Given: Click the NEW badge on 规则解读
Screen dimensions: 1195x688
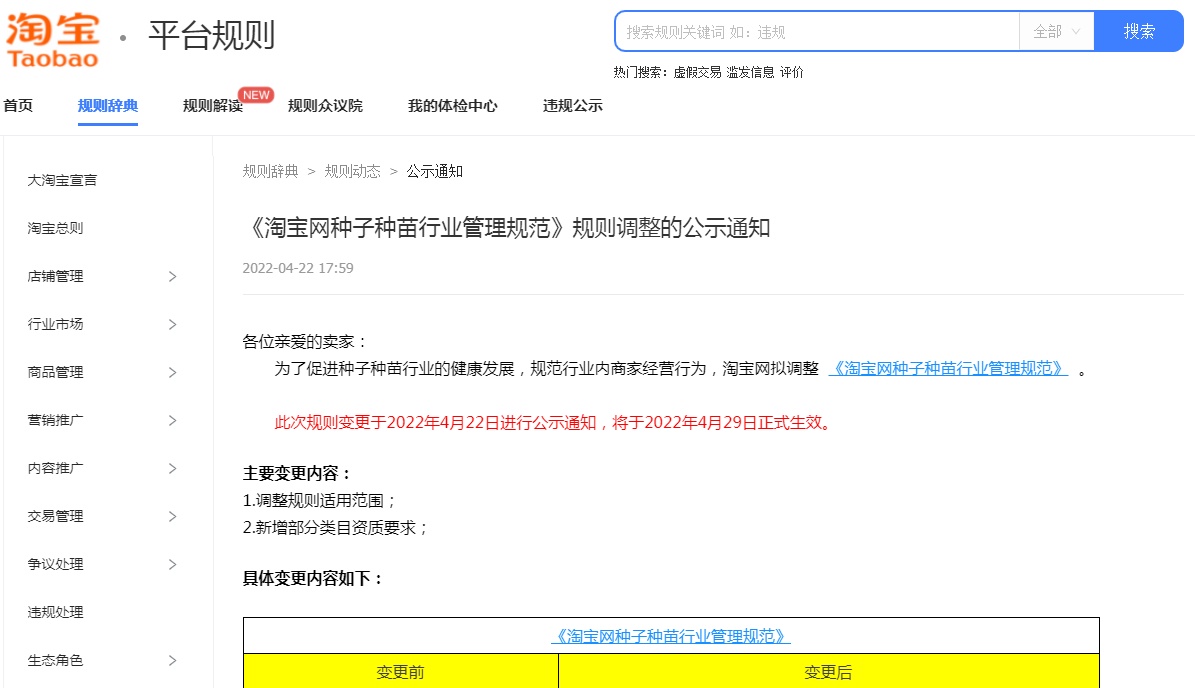Looking at the screenshot, I should (x=256, y=94).
